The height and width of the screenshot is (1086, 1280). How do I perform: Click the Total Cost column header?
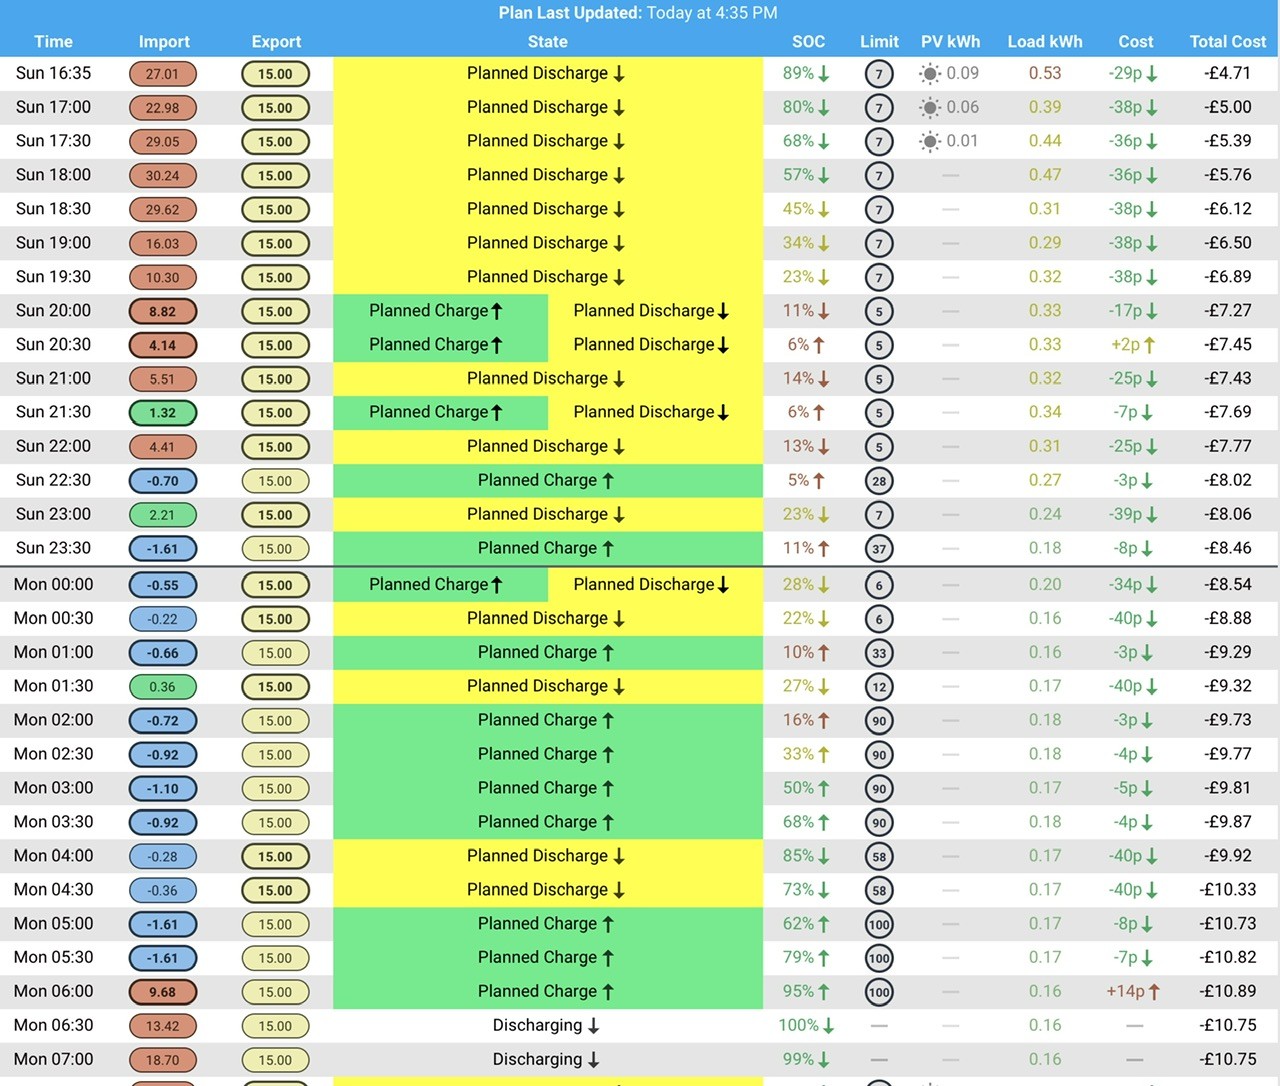click(x=1227, y=42)
